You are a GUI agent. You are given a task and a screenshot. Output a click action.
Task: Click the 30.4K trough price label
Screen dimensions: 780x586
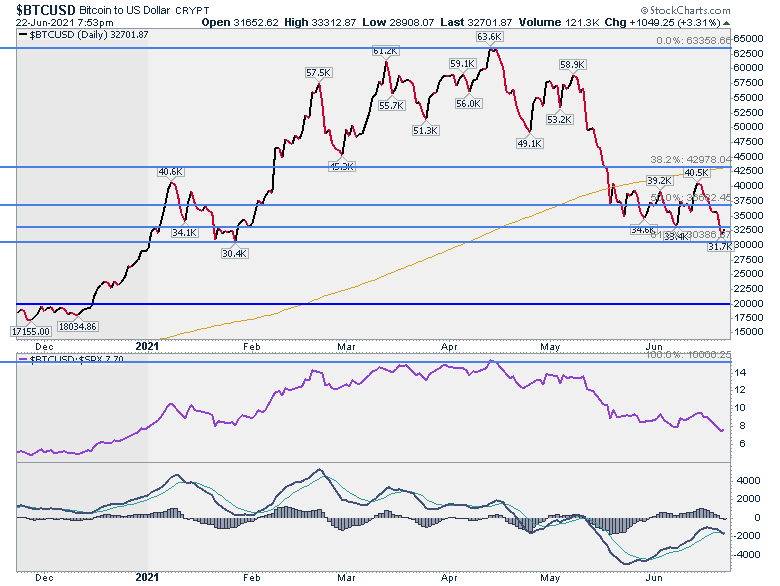coord(234,253)
